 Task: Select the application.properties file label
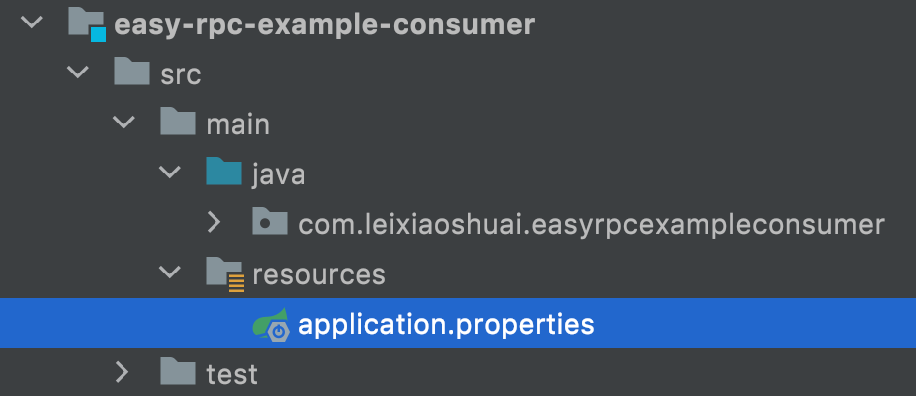point(446,324)
